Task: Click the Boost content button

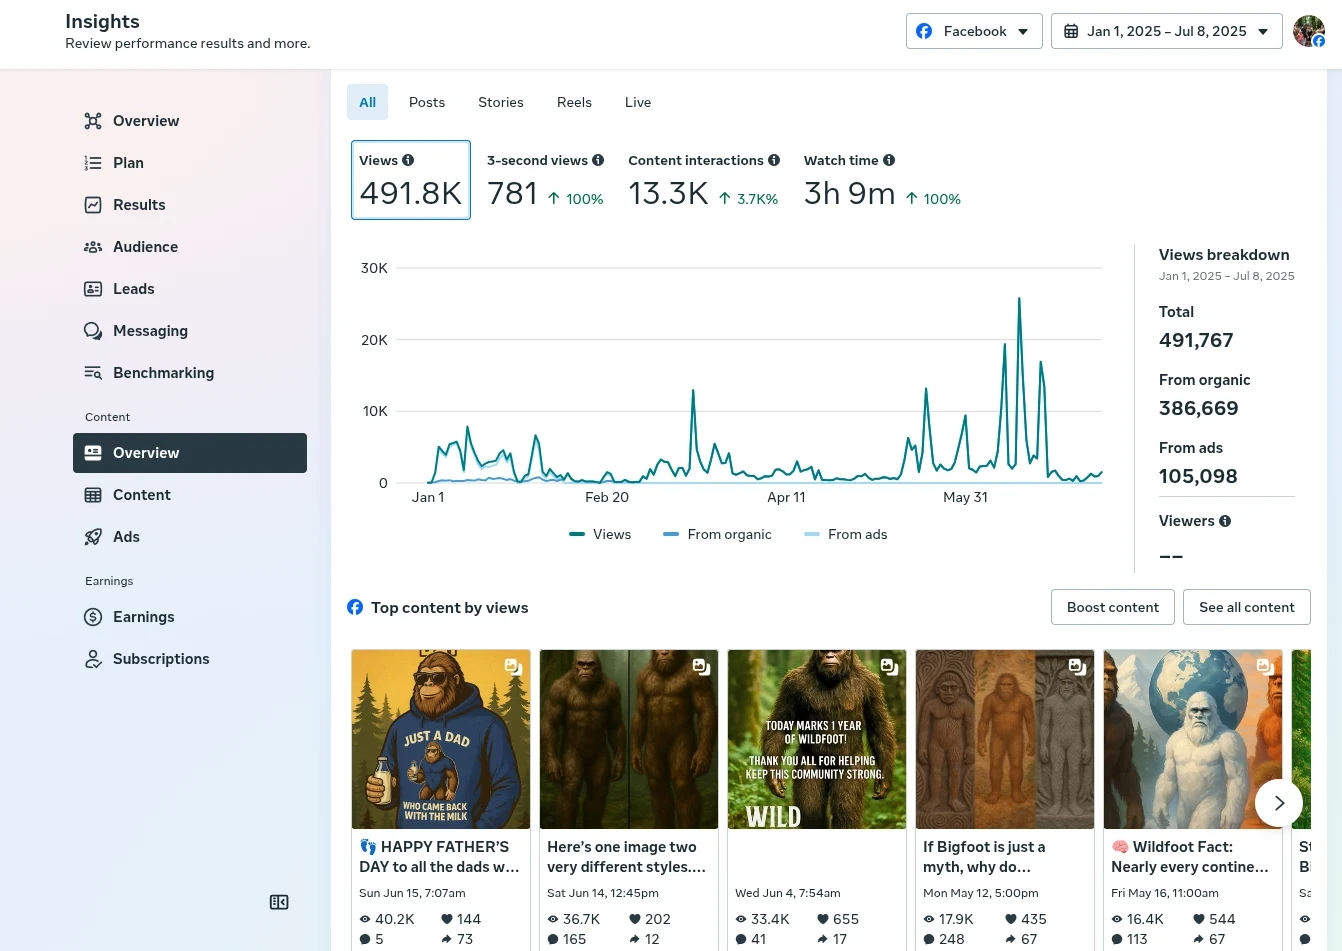Action: [x=1113, y=607]
